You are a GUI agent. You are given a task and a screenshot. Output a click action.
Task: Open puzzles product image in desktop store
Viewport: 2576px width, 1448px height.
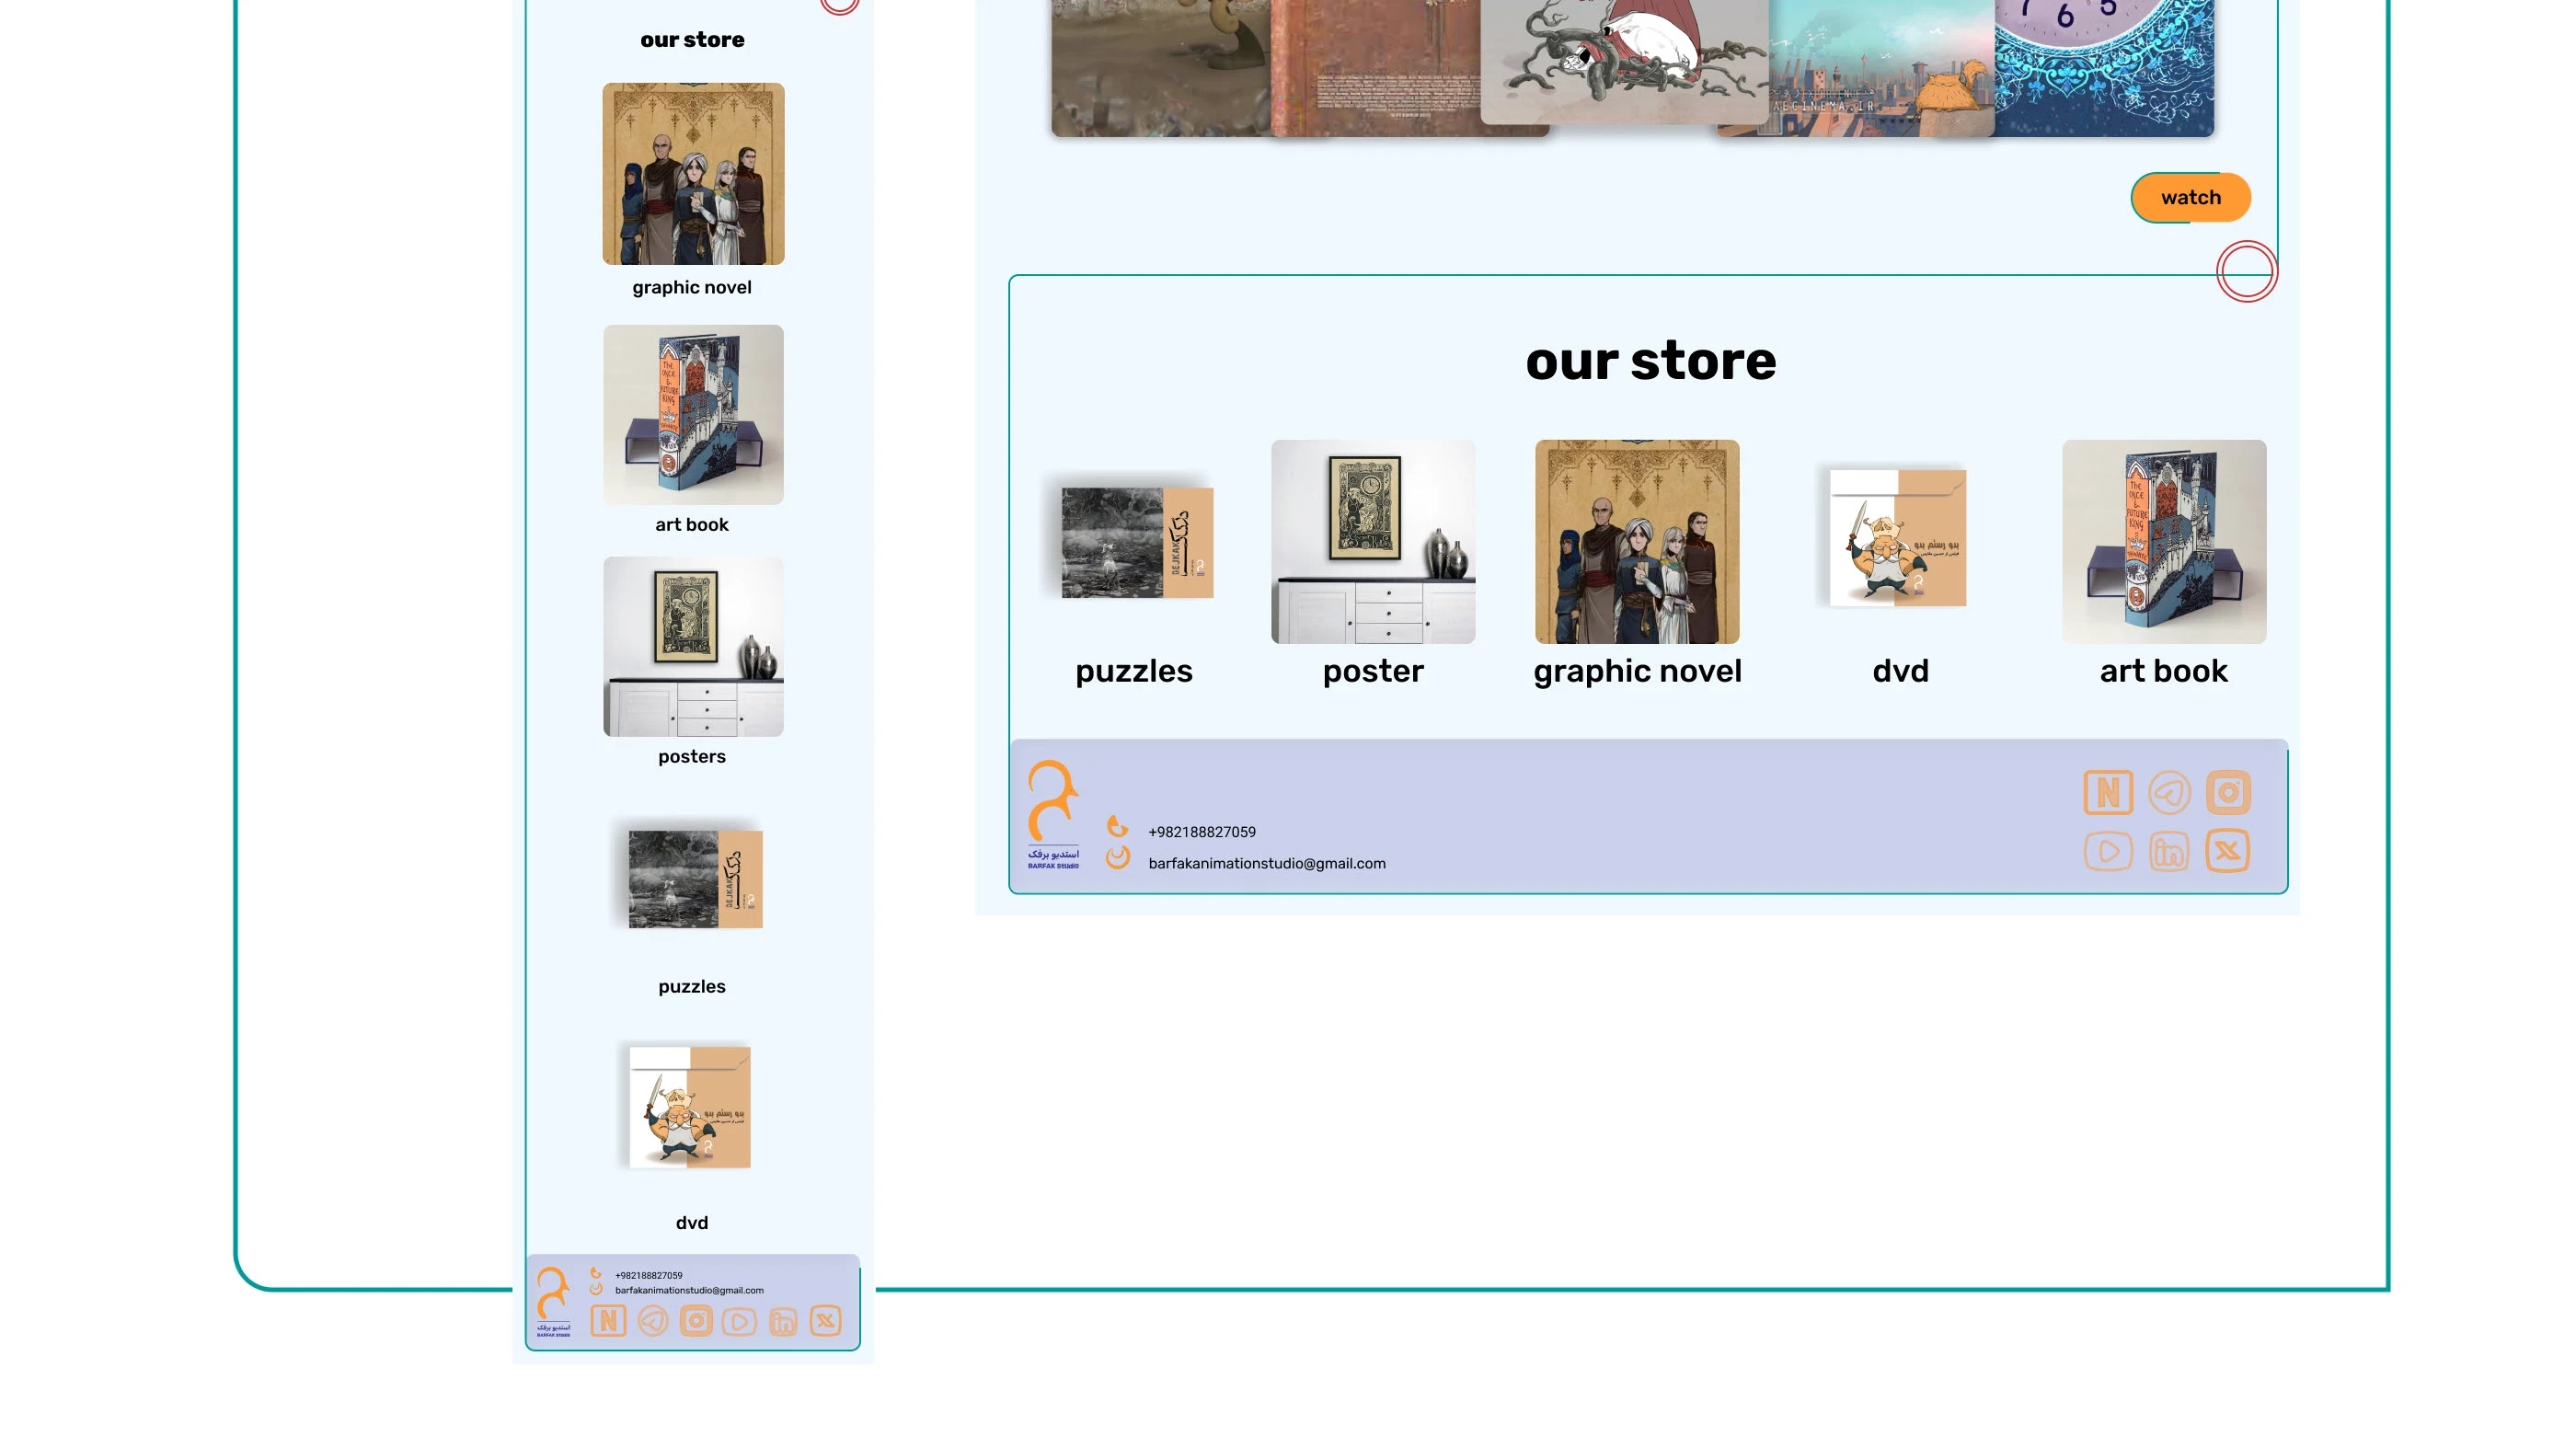click(1136, 543)
